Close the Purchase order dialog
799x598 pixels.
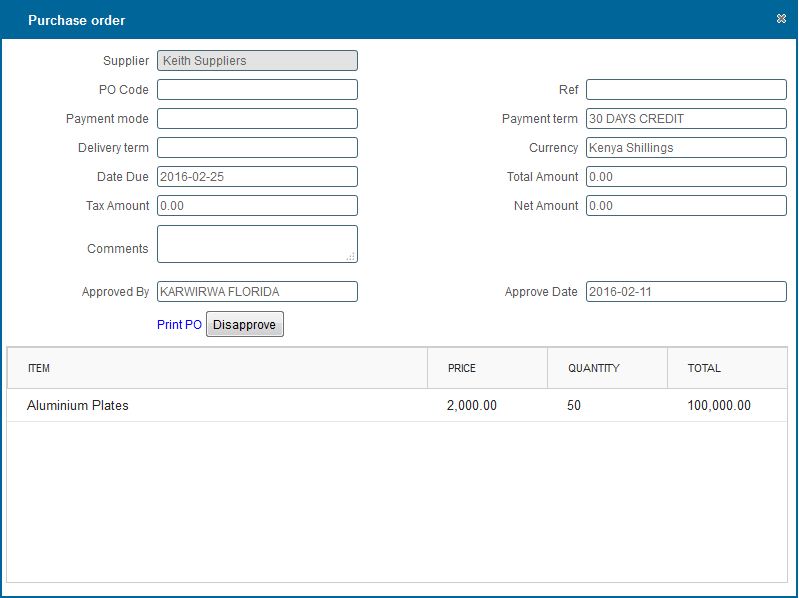coord(780,19)
